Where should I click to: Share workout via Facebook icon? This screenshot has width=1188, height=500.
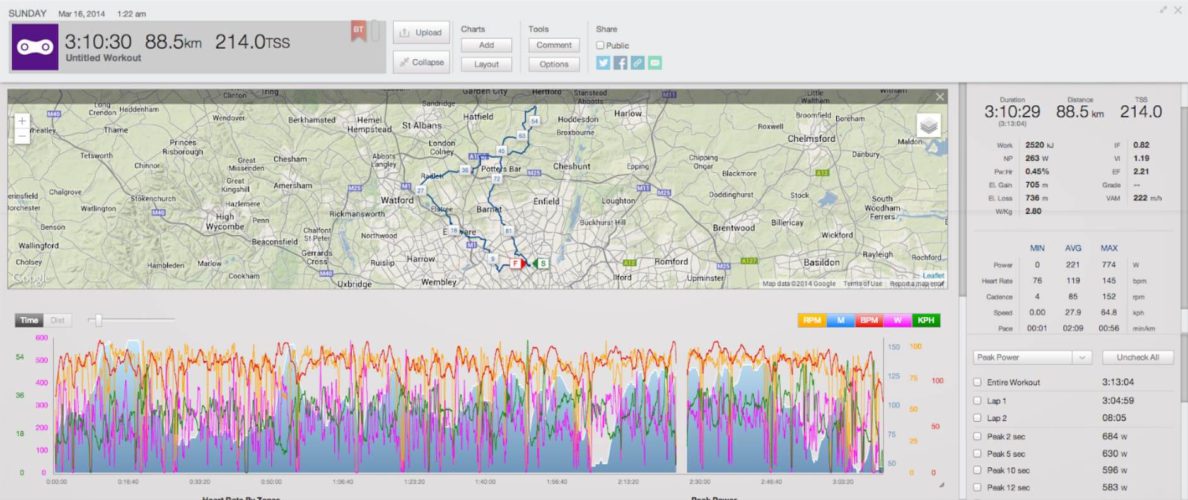pyautogui.click(x=620, y=63)
